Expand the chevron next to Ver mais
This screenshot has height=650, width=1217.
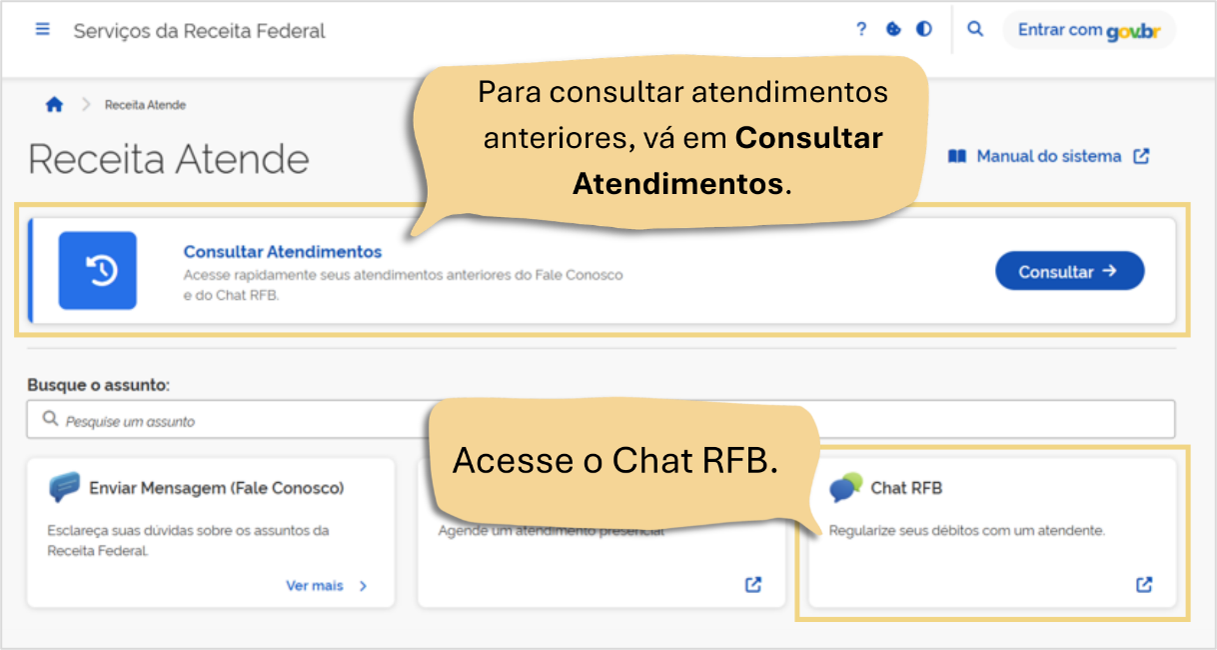[x=363, y=586]
